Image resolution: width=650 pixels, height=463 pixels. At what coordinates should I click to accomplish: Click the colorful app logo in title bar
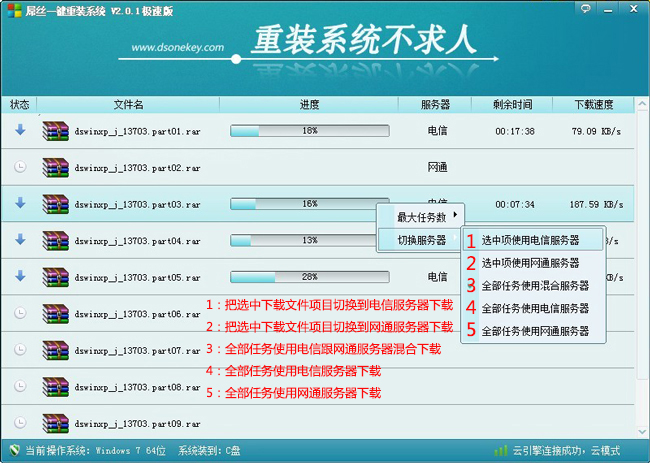click(15, 11)
